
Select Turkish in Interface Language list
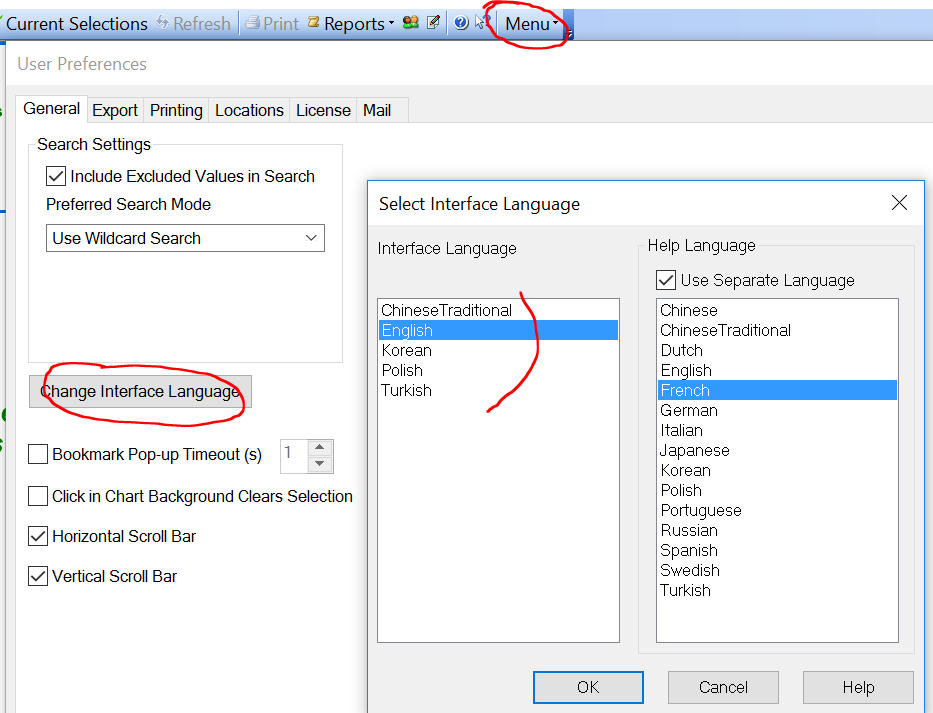tap(498, 390)
